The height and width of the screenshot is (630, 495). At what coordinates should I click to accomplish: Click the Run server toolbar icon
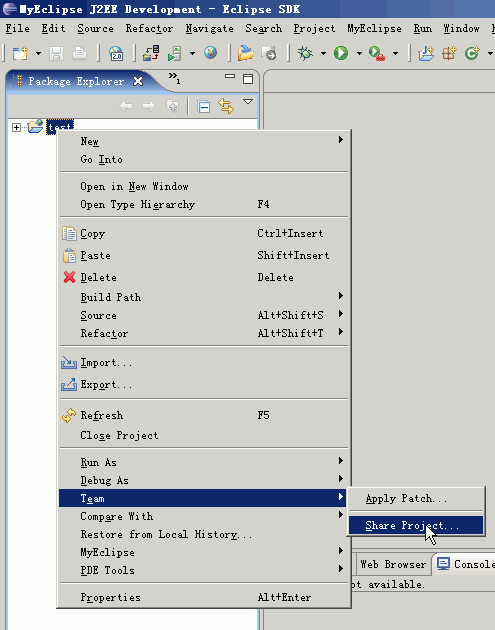tap(175, 53)
